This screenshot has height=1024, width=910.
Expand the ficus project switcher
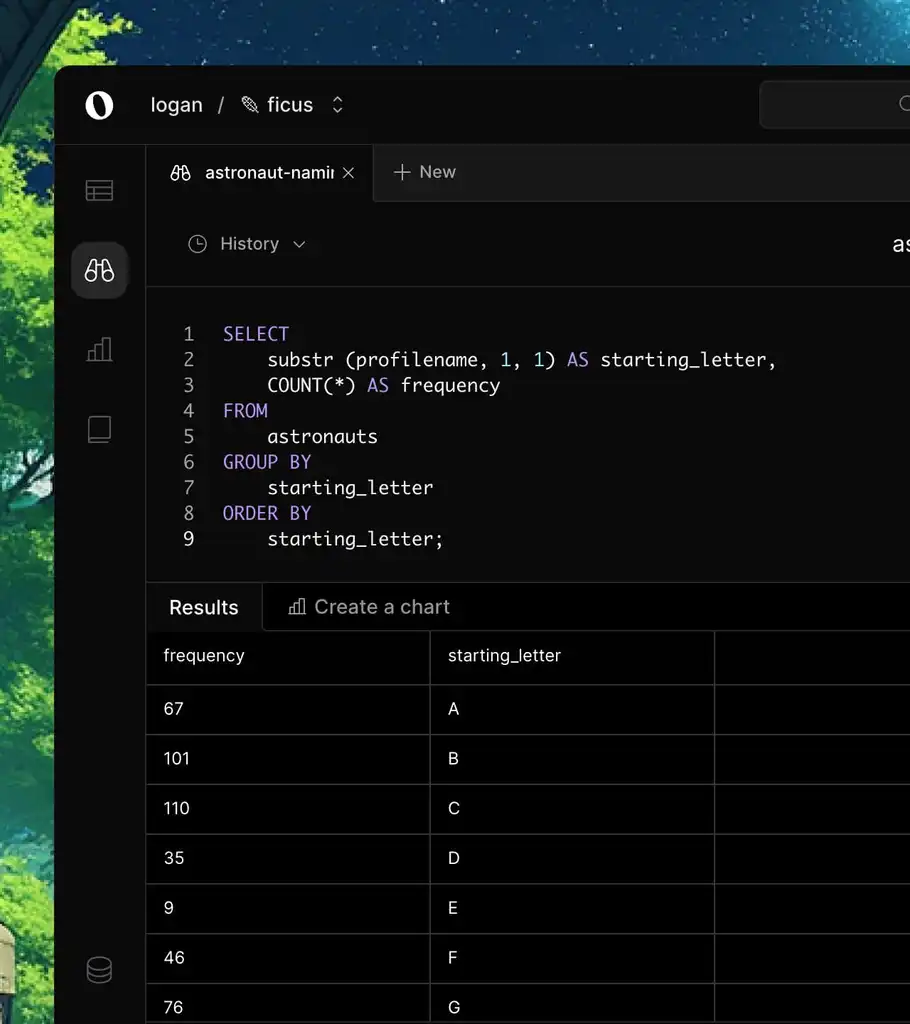click(x=337, y=105)
